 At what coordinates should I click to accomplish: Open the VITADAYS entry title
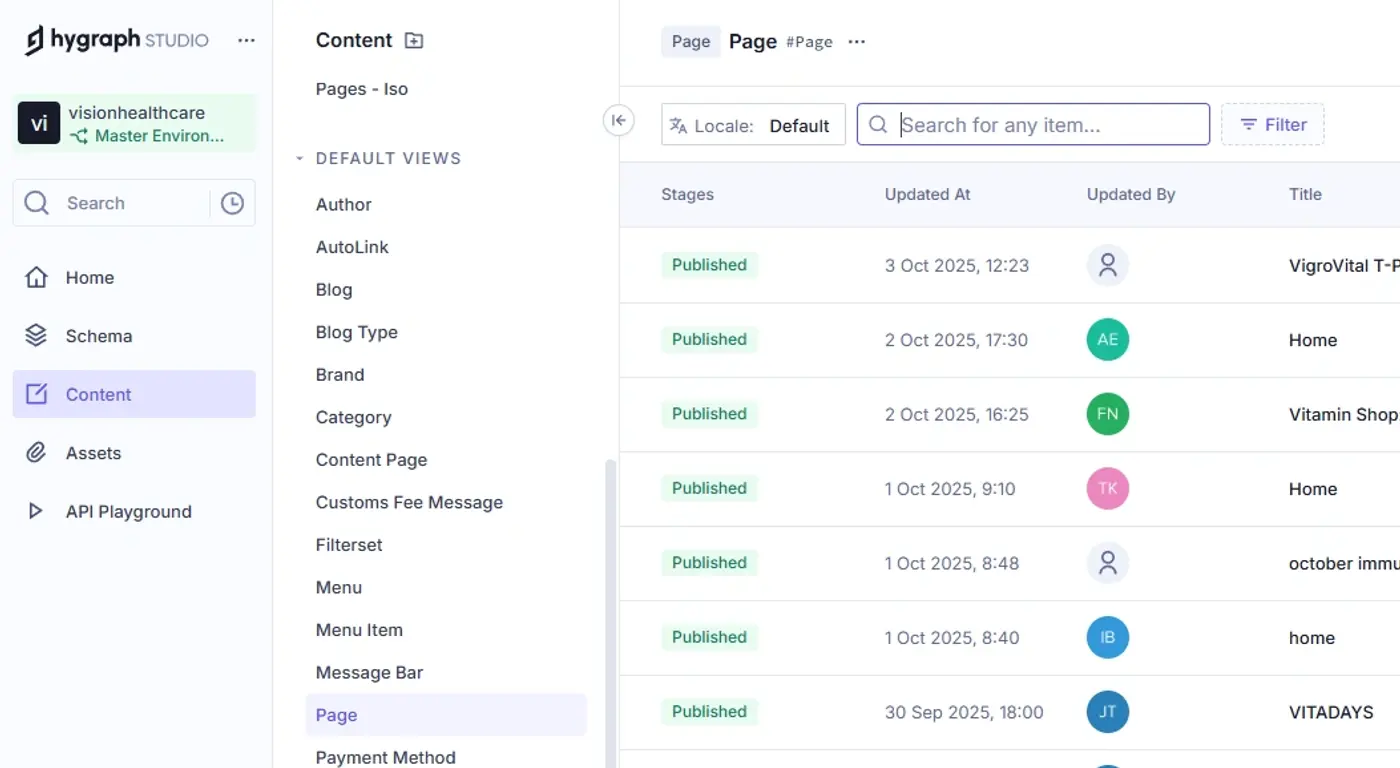tap(1331, 712)
